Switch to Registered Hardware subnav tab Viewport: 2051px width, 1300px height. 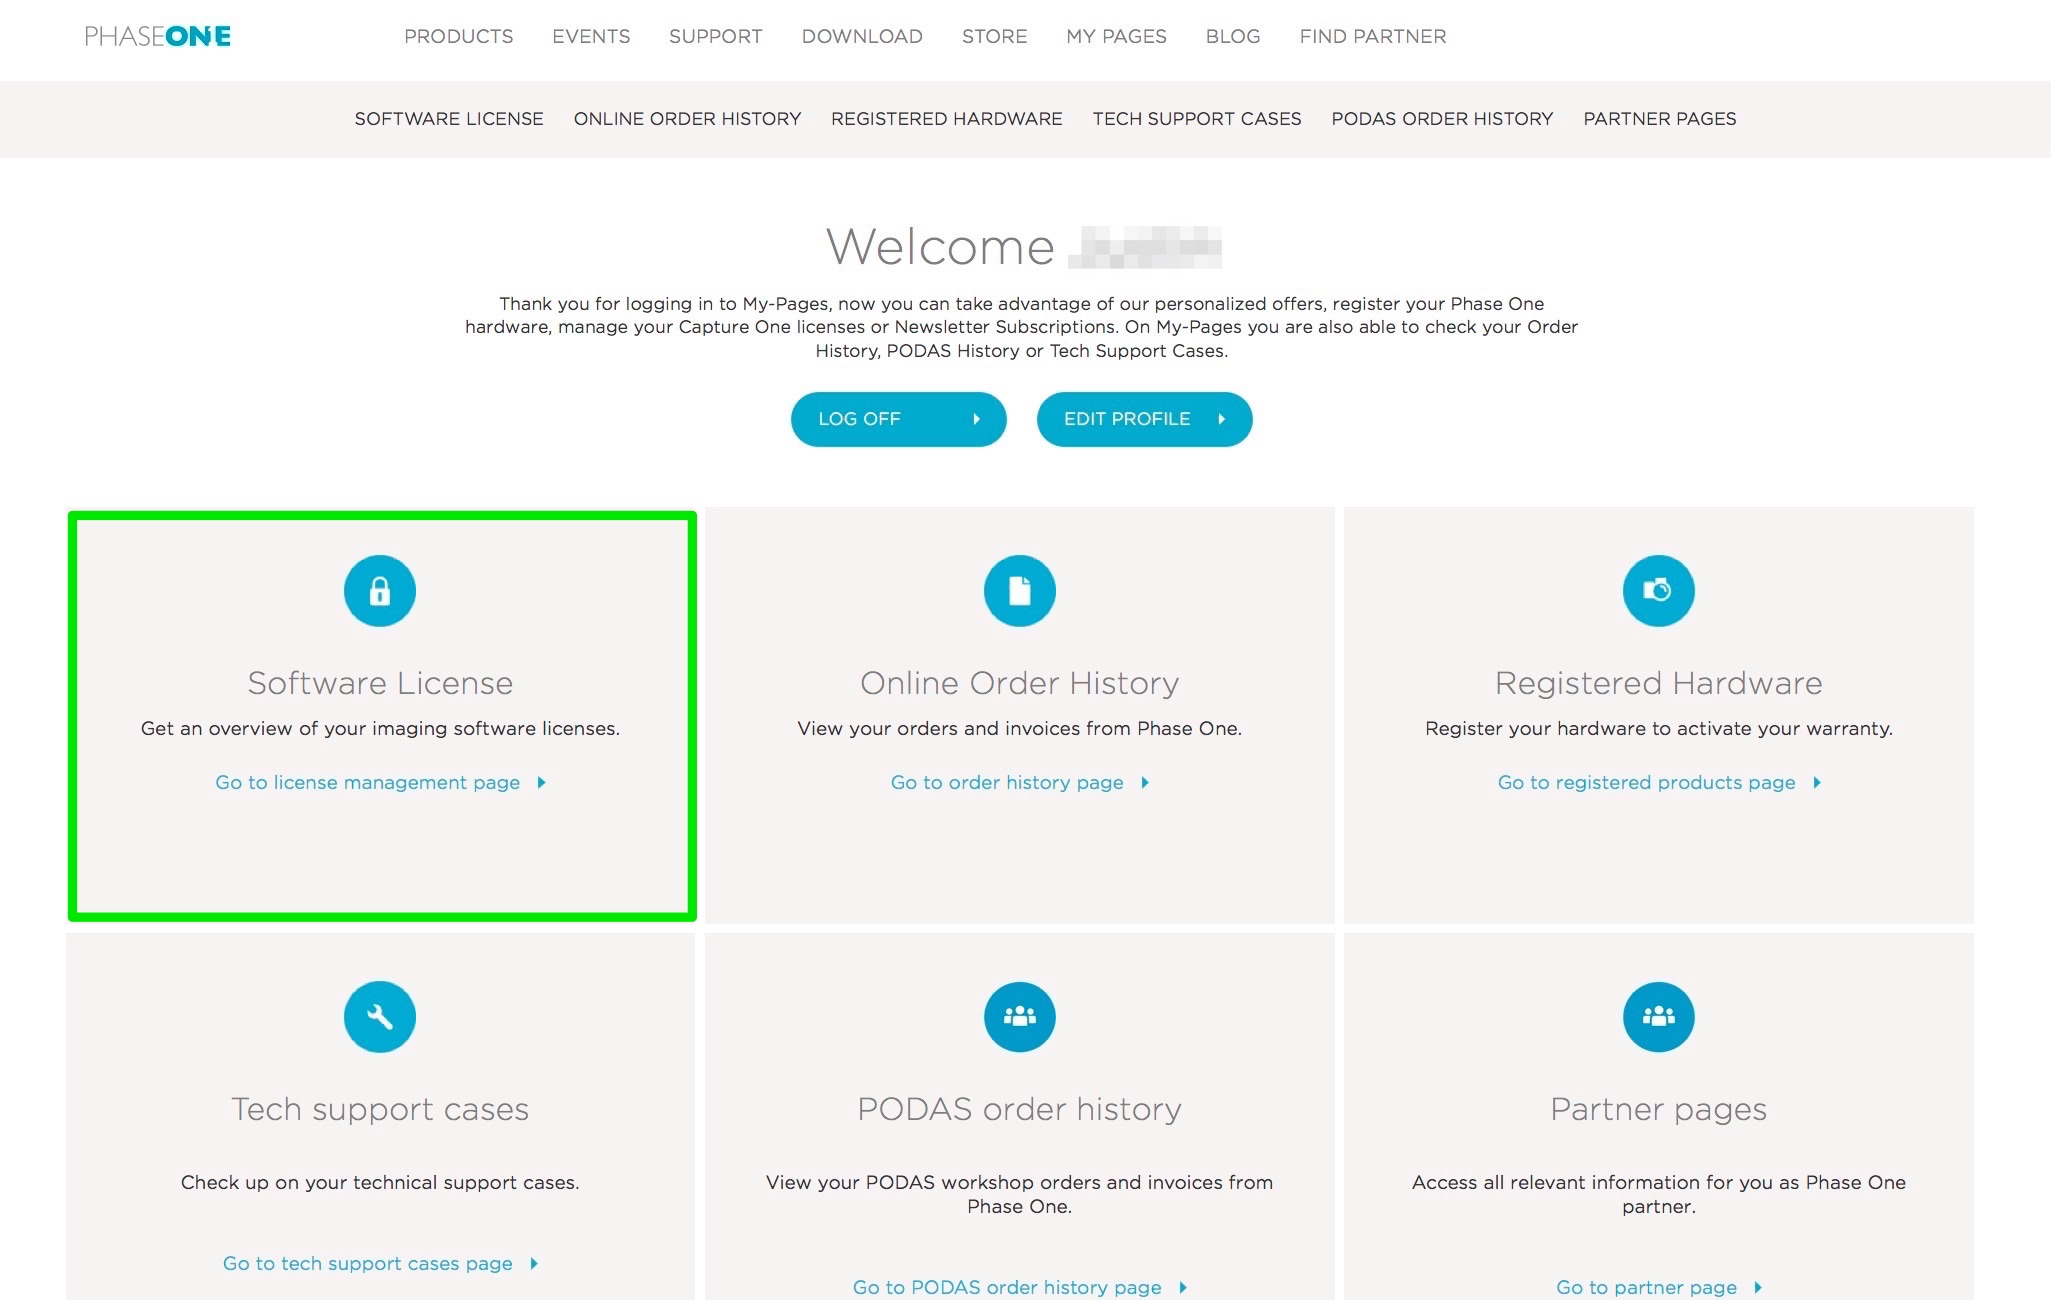point(947,119)
